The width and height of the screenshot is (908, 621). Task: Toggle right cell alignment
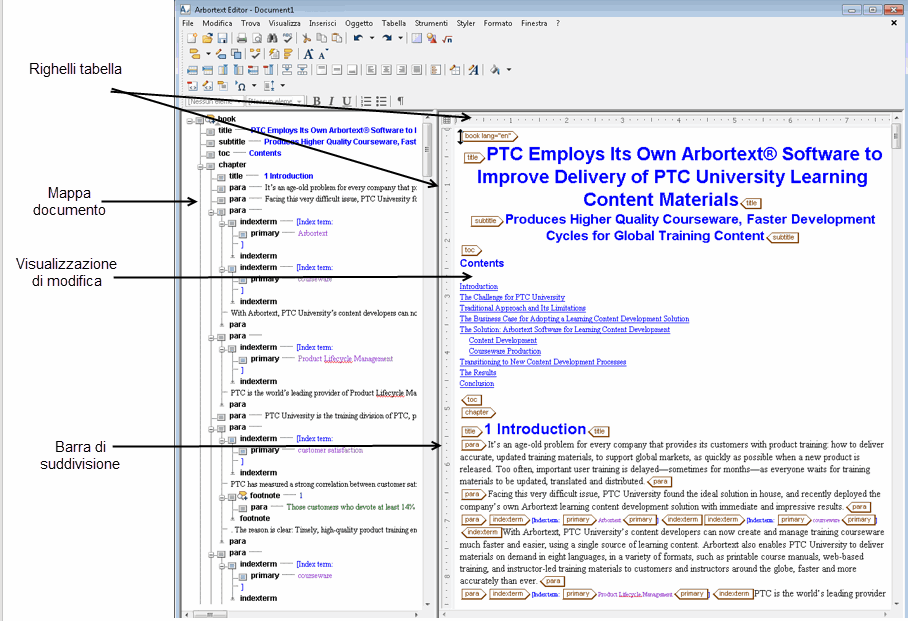point(401,70)
